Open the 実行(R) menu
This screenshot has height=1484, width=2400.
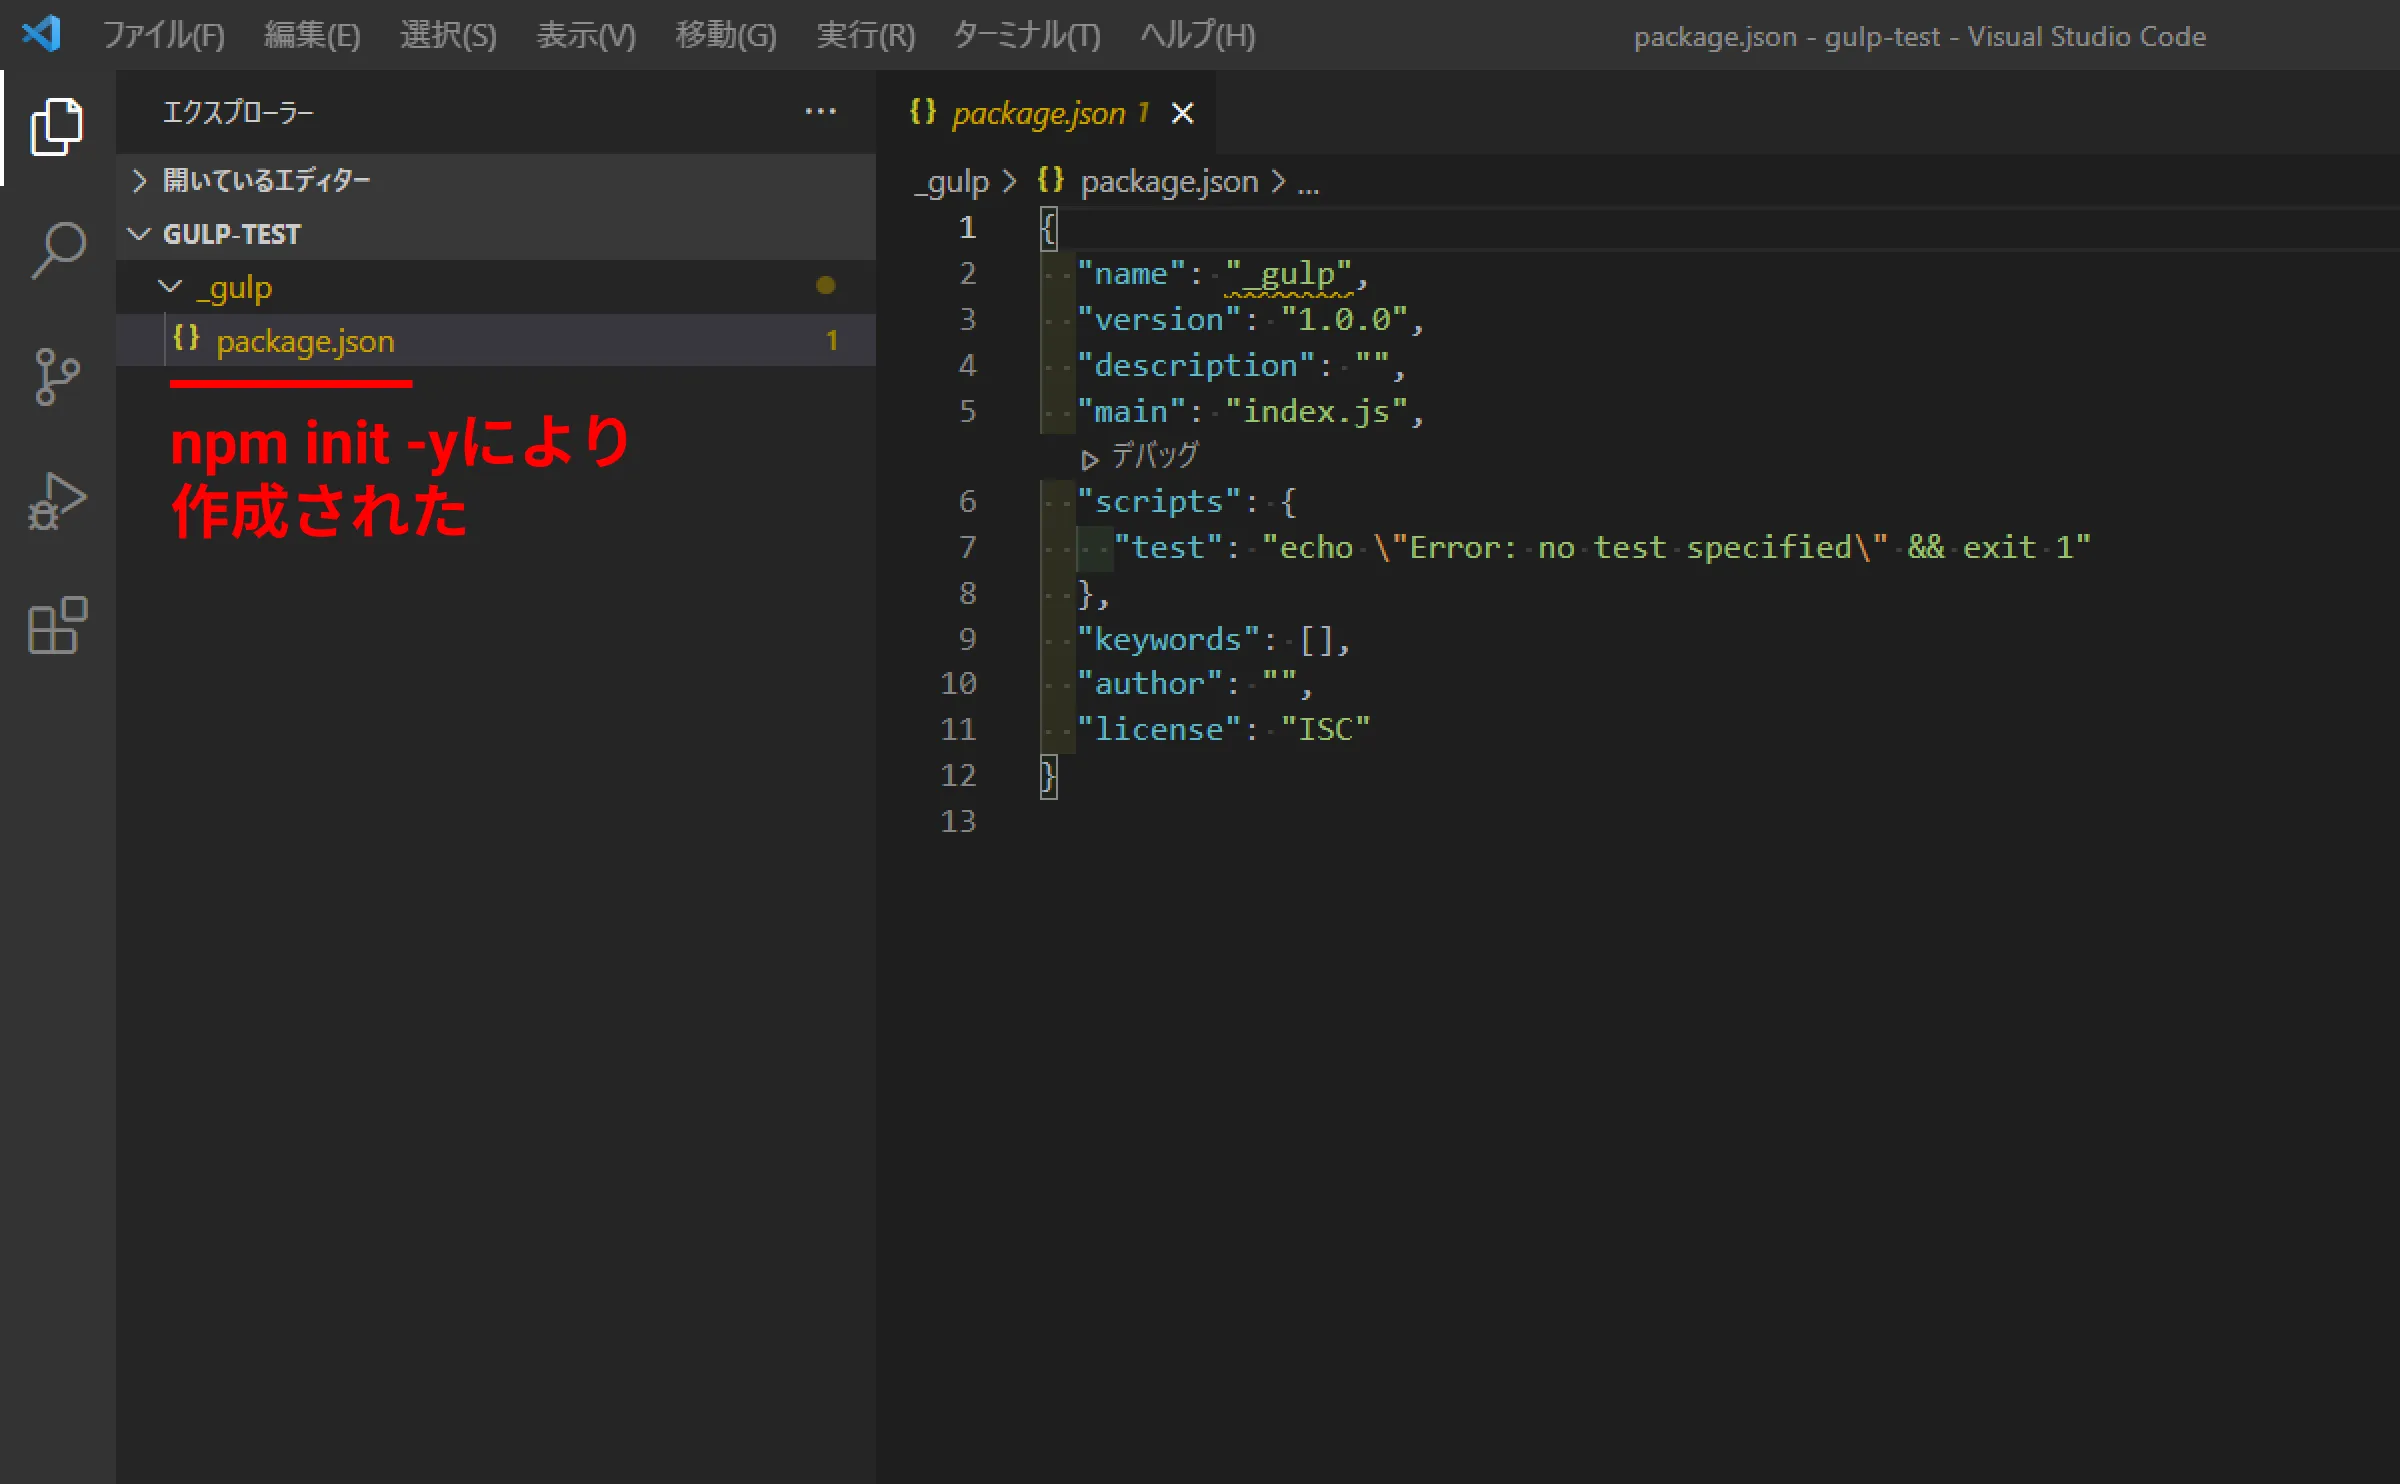pyautogui.click(x=865, y=36)
